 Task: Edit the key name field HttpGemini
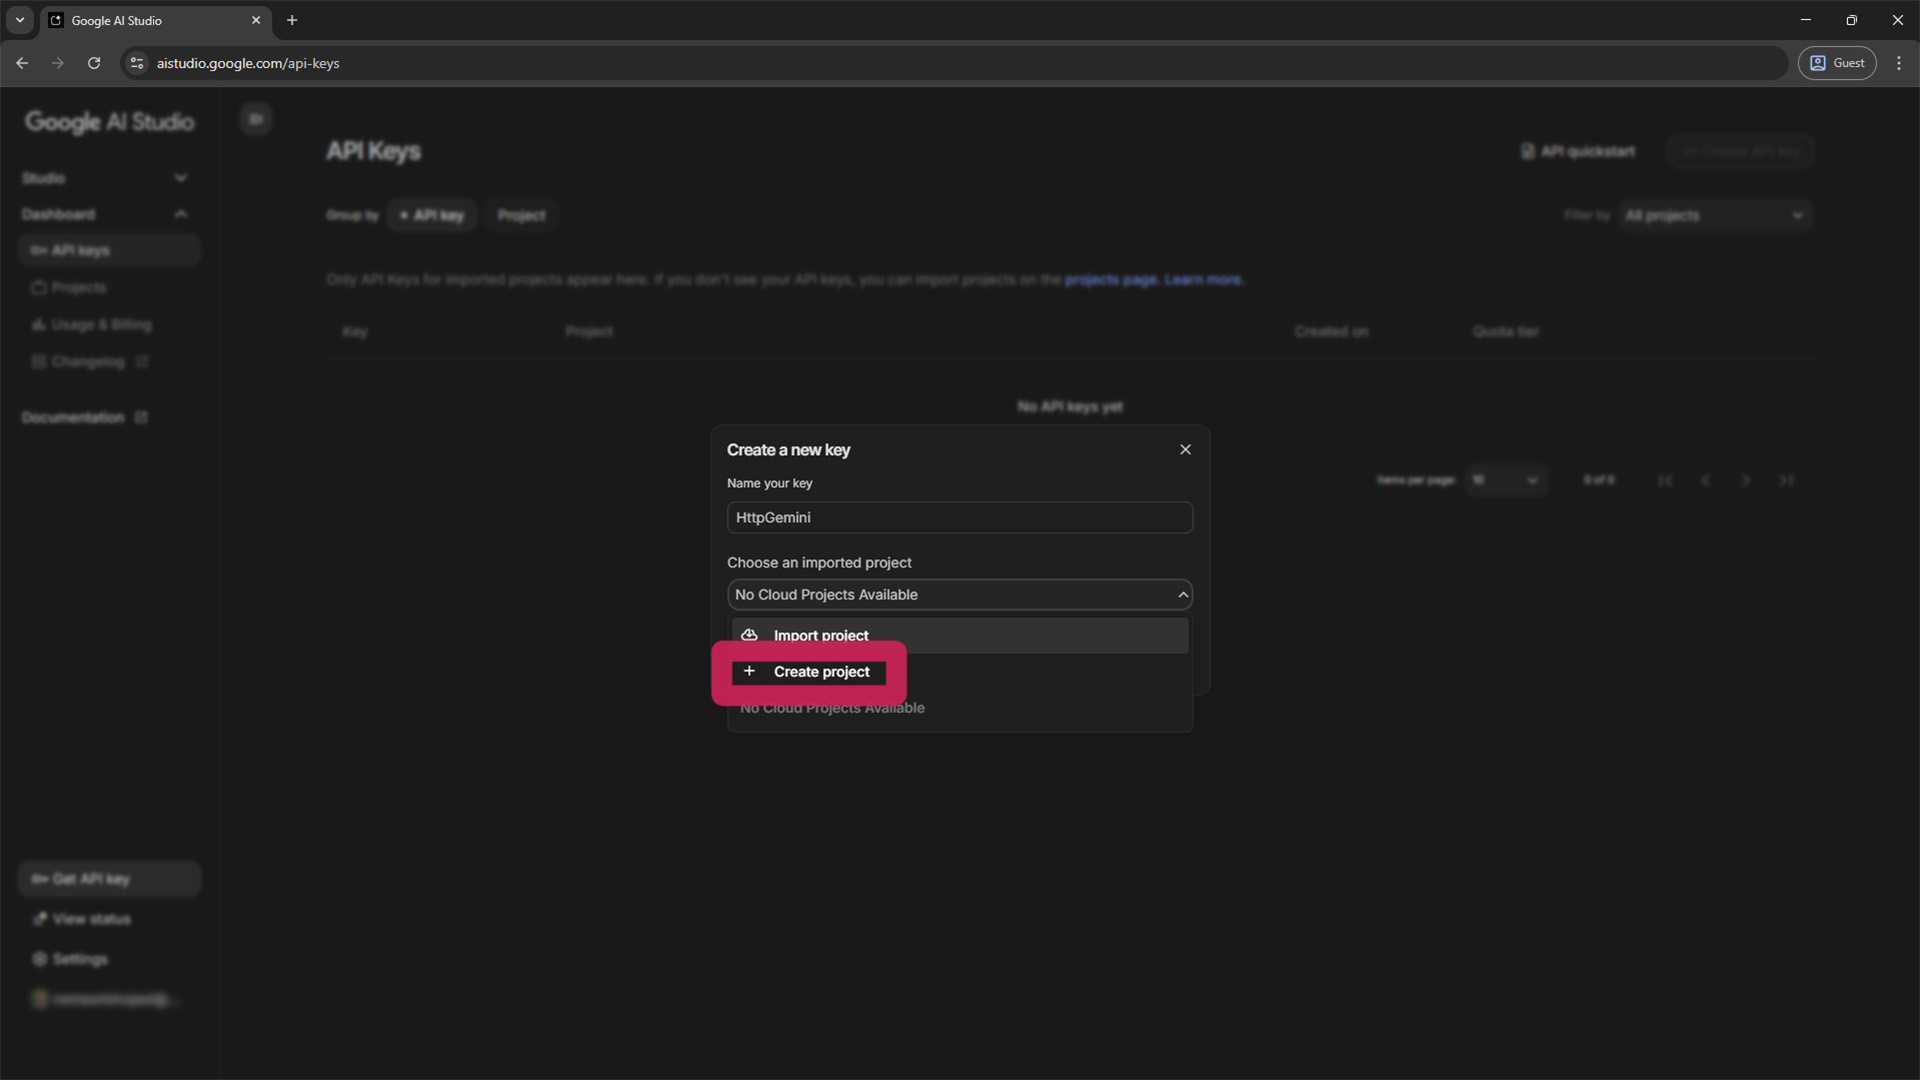coord(960,517)
